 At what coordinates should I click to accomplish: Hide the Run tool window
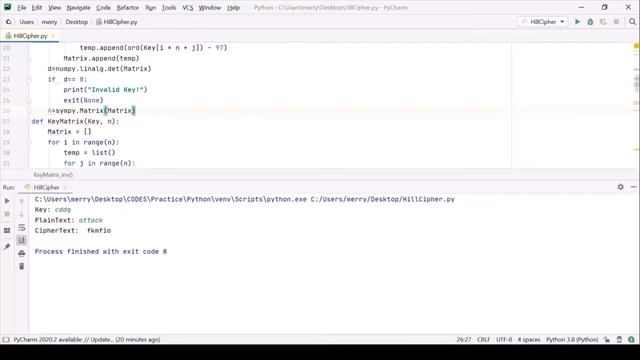[633, 187]
